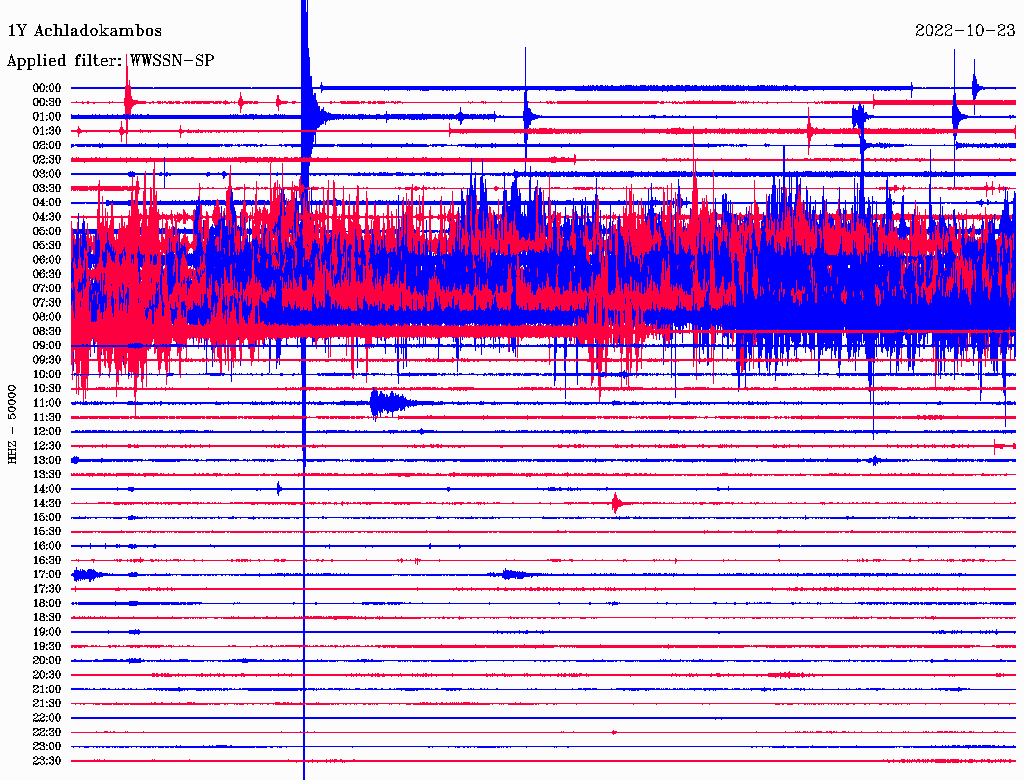The width and height of the screenshot is (1024, 780).
Task: Select the 01:00 time label
Action: [47, 117]
